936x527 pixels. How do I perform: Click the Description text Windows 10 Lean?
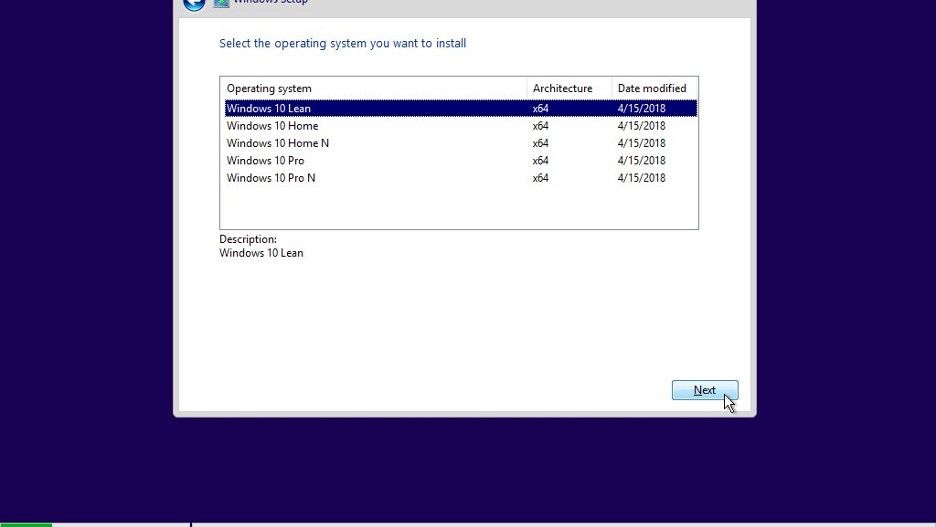[261, 253]
